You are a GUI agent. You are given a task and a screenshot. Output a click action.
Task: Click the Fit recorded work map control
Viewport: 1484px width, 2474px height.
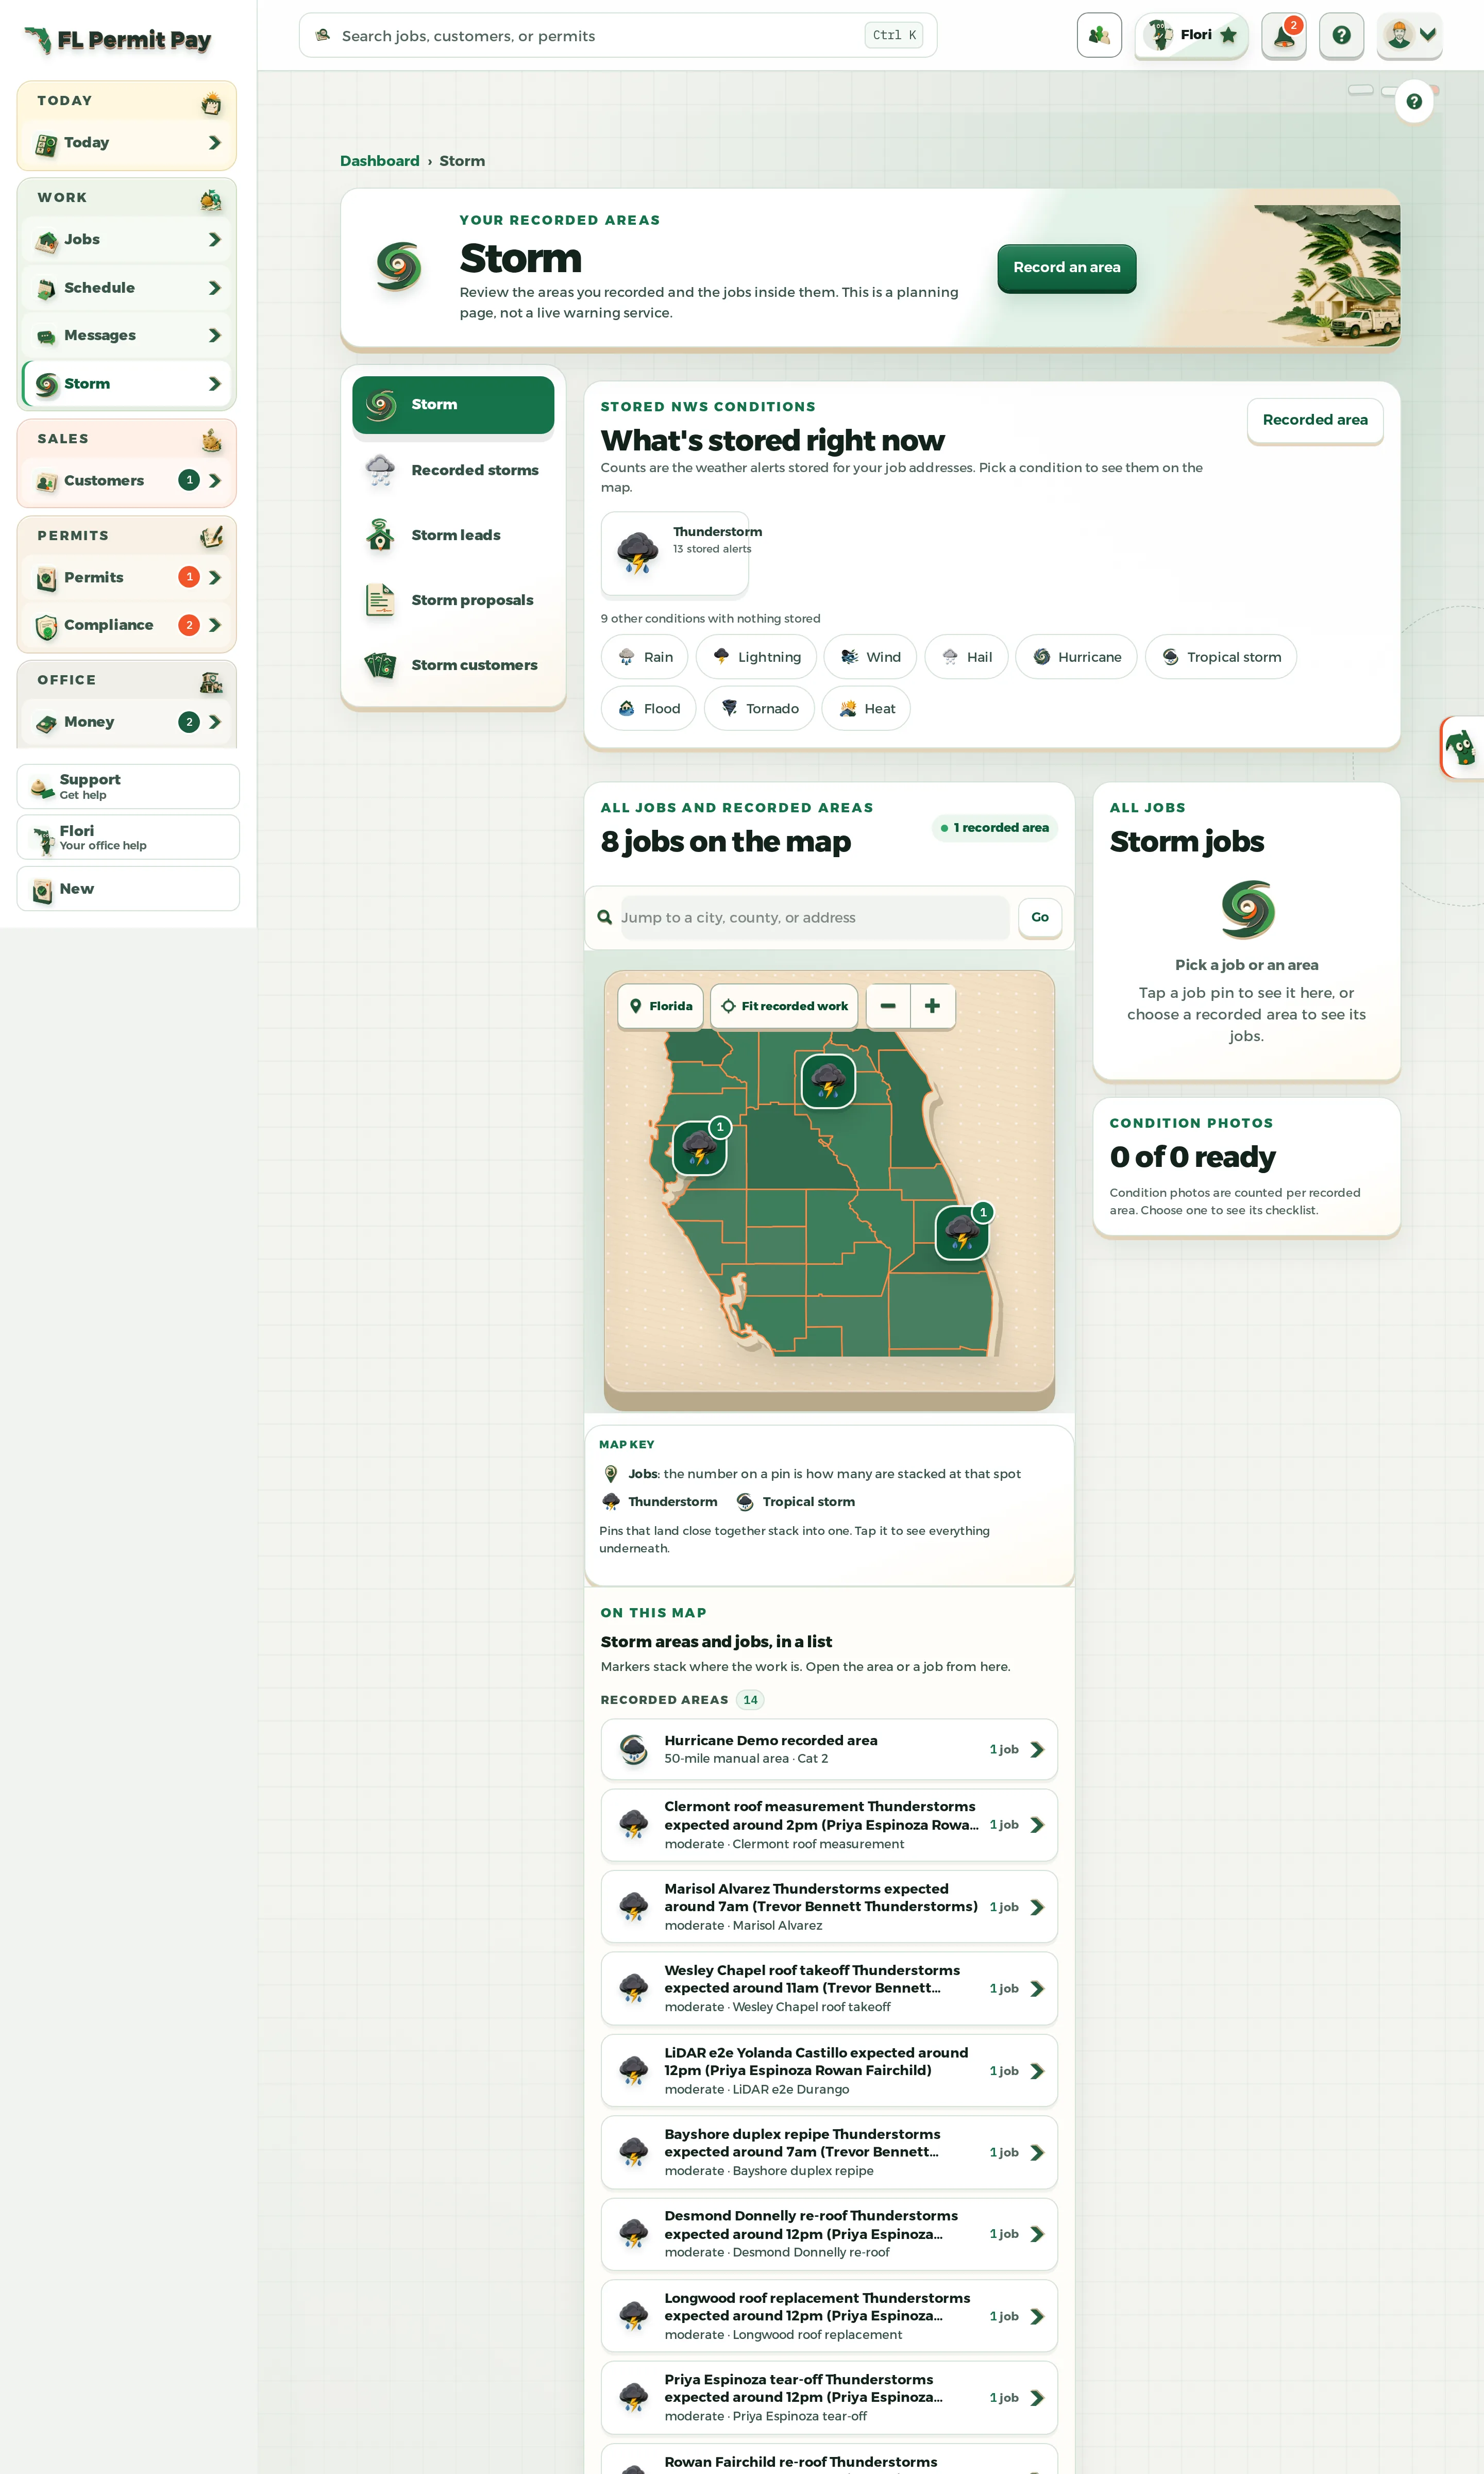785,1006
